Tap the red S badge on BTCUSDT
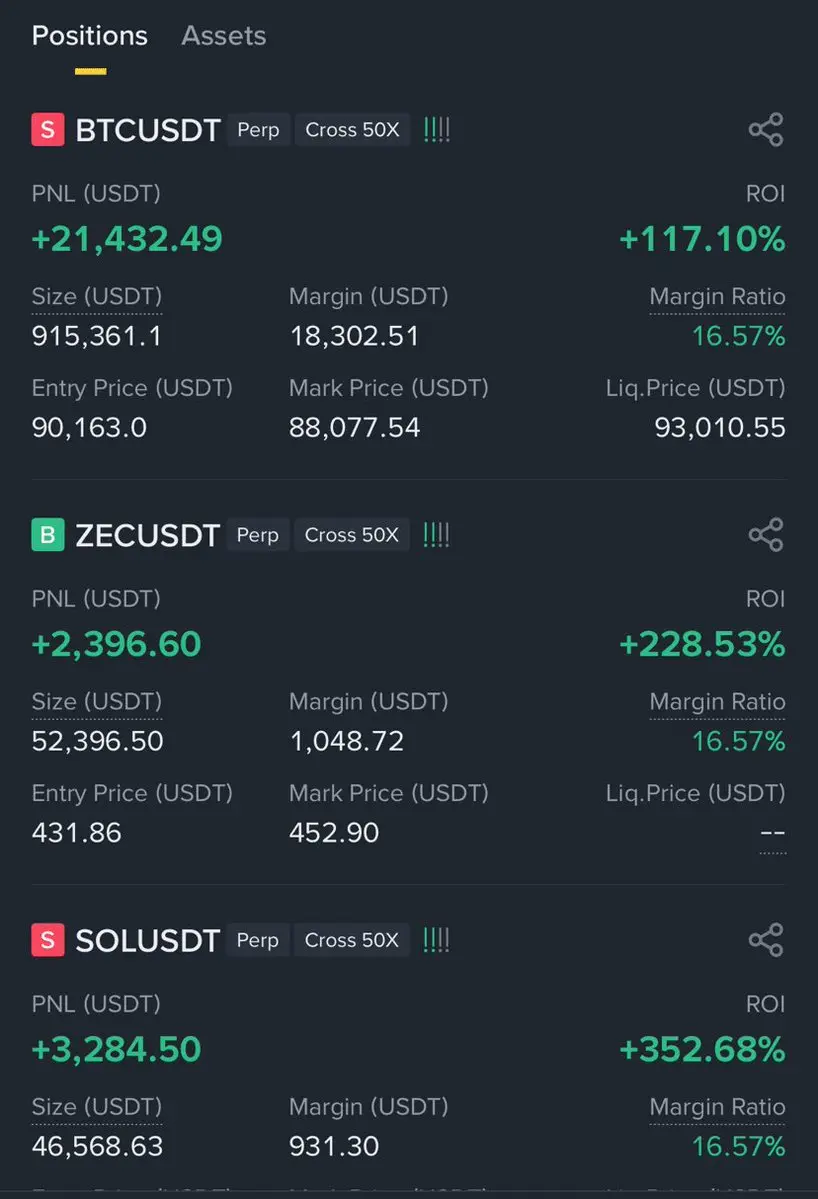818x1199 pixels. pyautogui.click(x=48, y=130)
